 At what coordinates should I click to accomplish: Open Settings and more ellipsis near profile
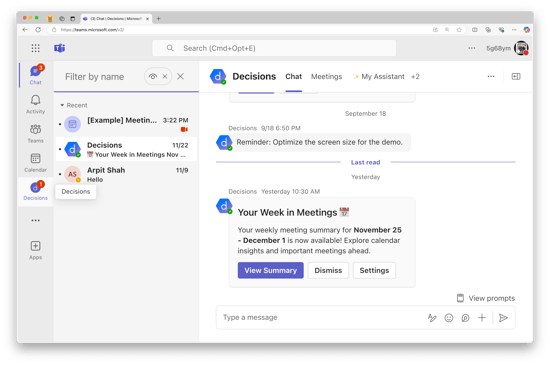tap(472, 48)
